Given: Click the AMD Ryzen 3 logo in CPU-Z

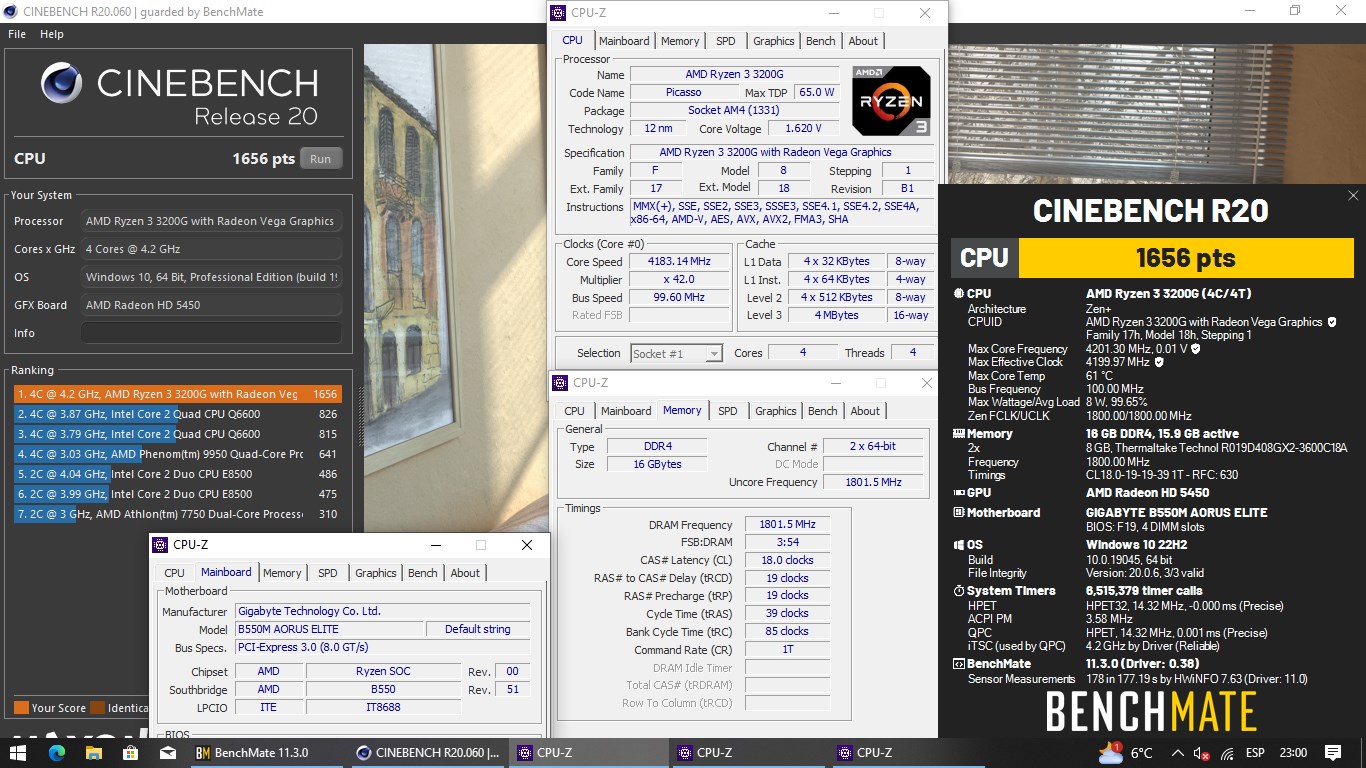Looking at the screenshot, I should click(891, 100).
